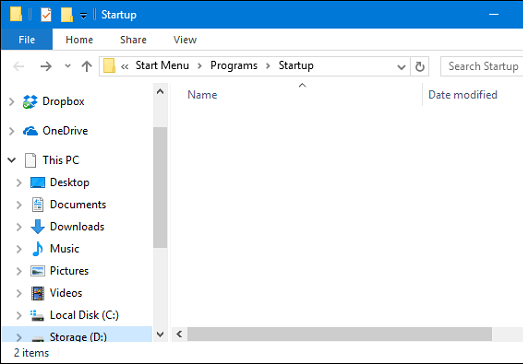This screenshot has width=523, height=364.
Task: Expand the arrow after Start Menu
Action: (199, 66)
